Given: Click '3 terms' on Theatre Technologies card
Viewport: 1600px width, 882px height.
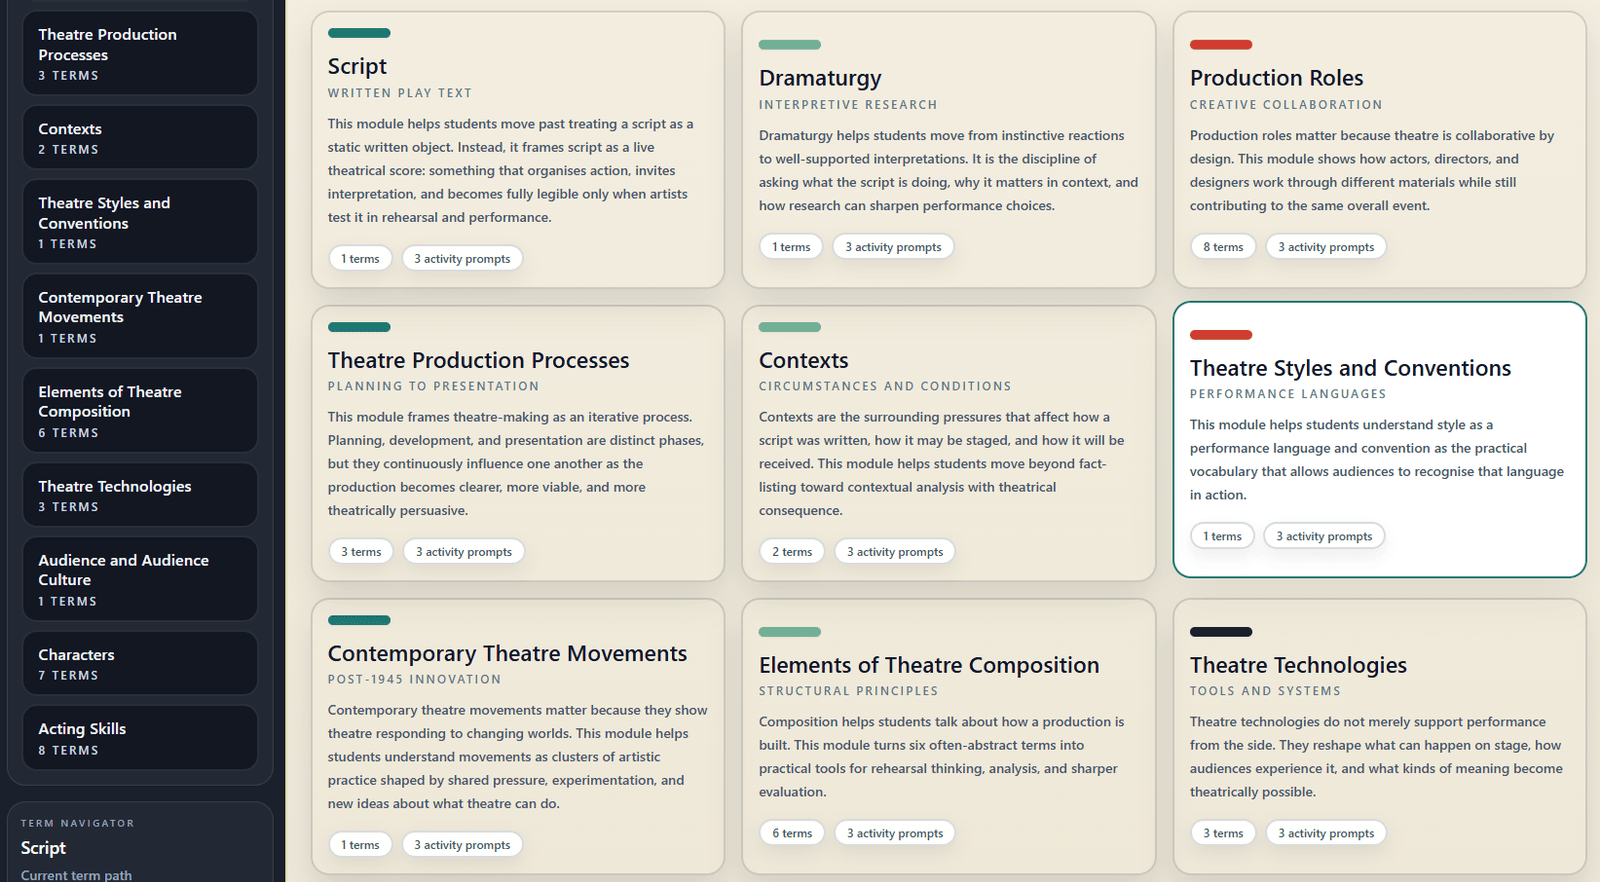Looking at the screenshot, I should (1223, 833).
